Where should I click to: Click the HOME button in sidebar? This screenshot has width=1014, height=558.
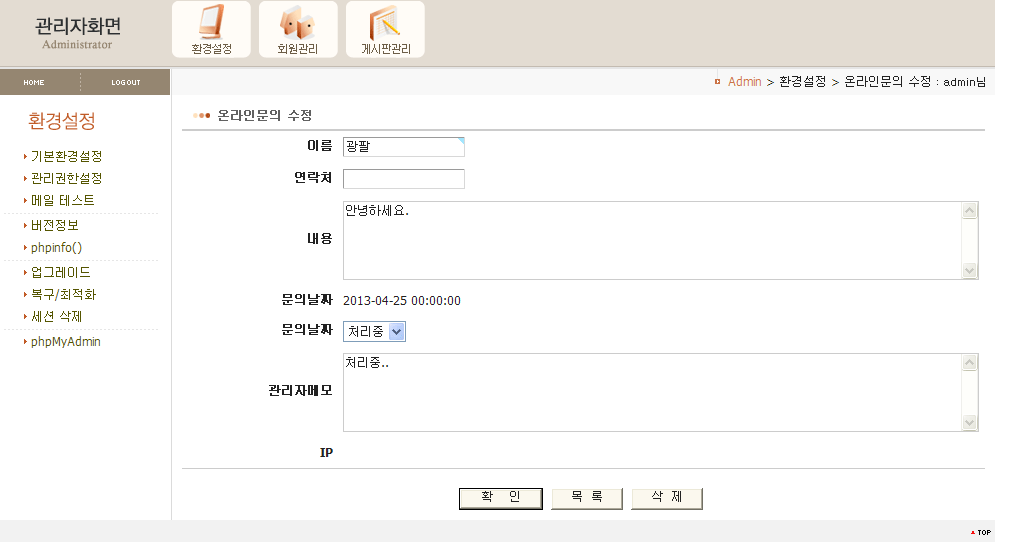34,82
